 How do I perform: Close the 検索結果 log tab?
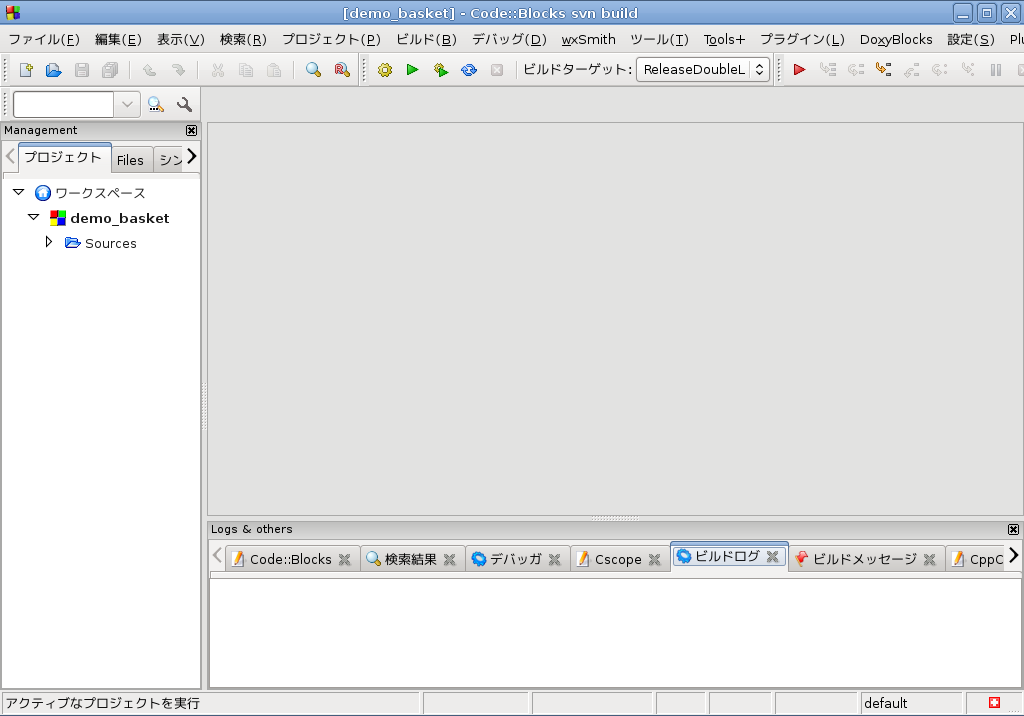[449, 560]
